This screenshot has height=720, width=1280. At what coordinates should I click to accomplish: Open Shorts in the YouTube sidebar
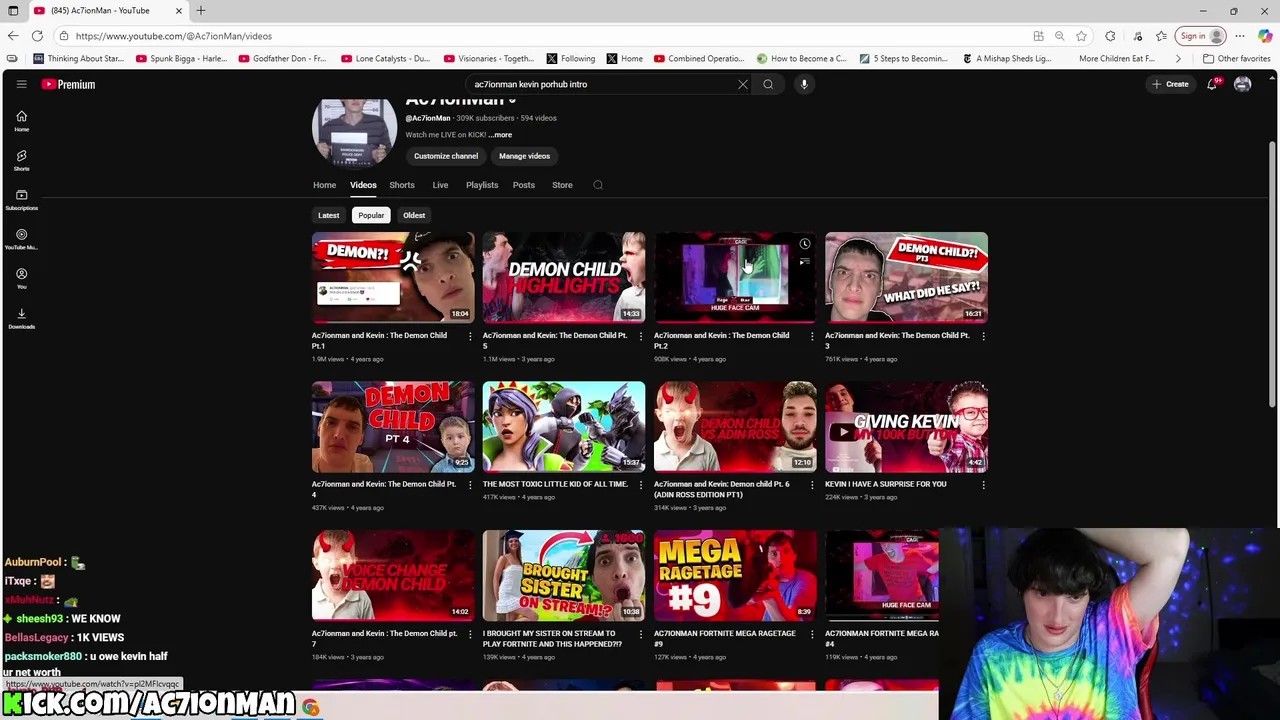pos(21,160)
